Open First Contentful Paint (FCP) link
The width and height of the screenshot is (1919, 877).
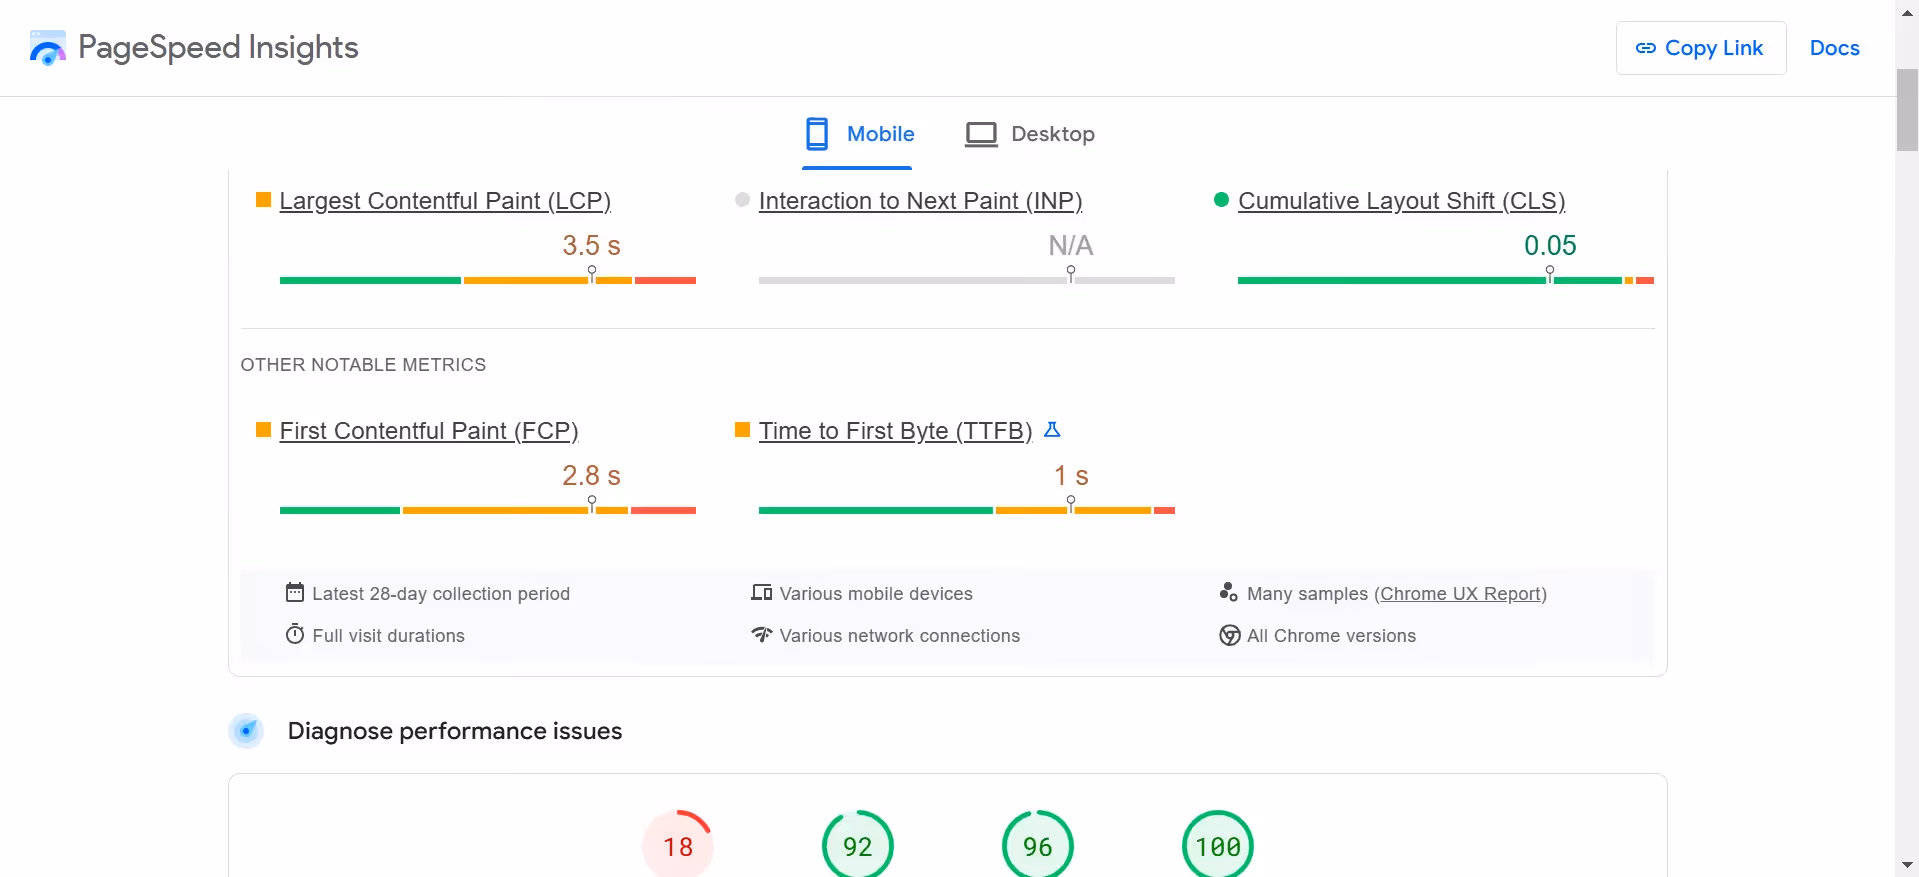(x=429, y=431)
